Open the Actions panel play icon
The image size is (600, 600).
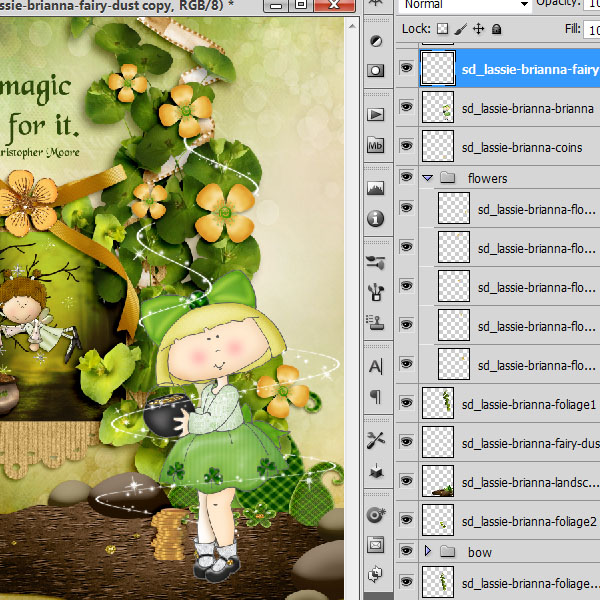coord(376,114)
